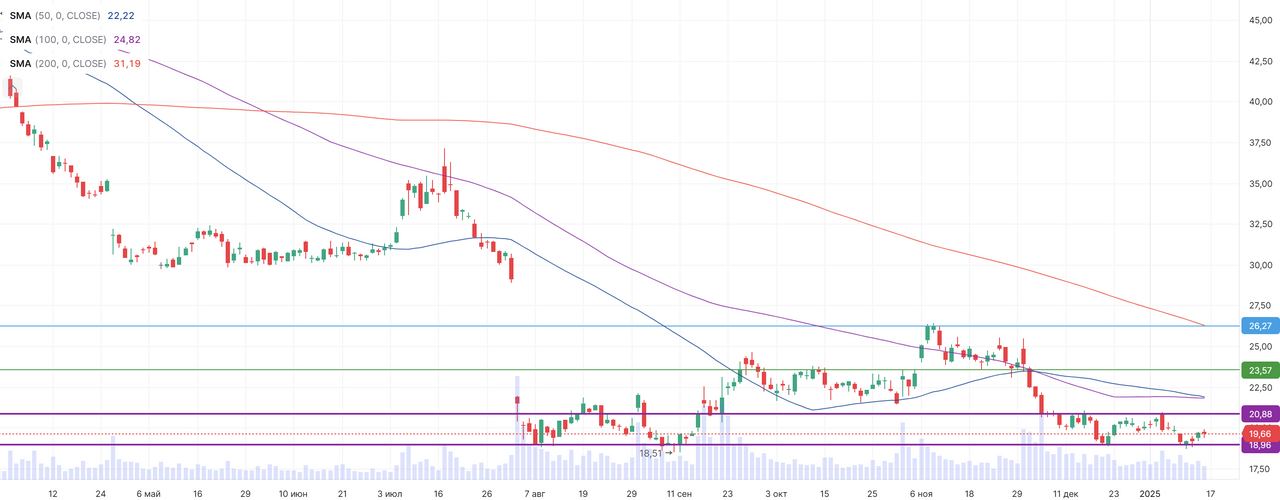Open the SMA 200 indicator legend
1280x500 pixels.
pos(58,63)
